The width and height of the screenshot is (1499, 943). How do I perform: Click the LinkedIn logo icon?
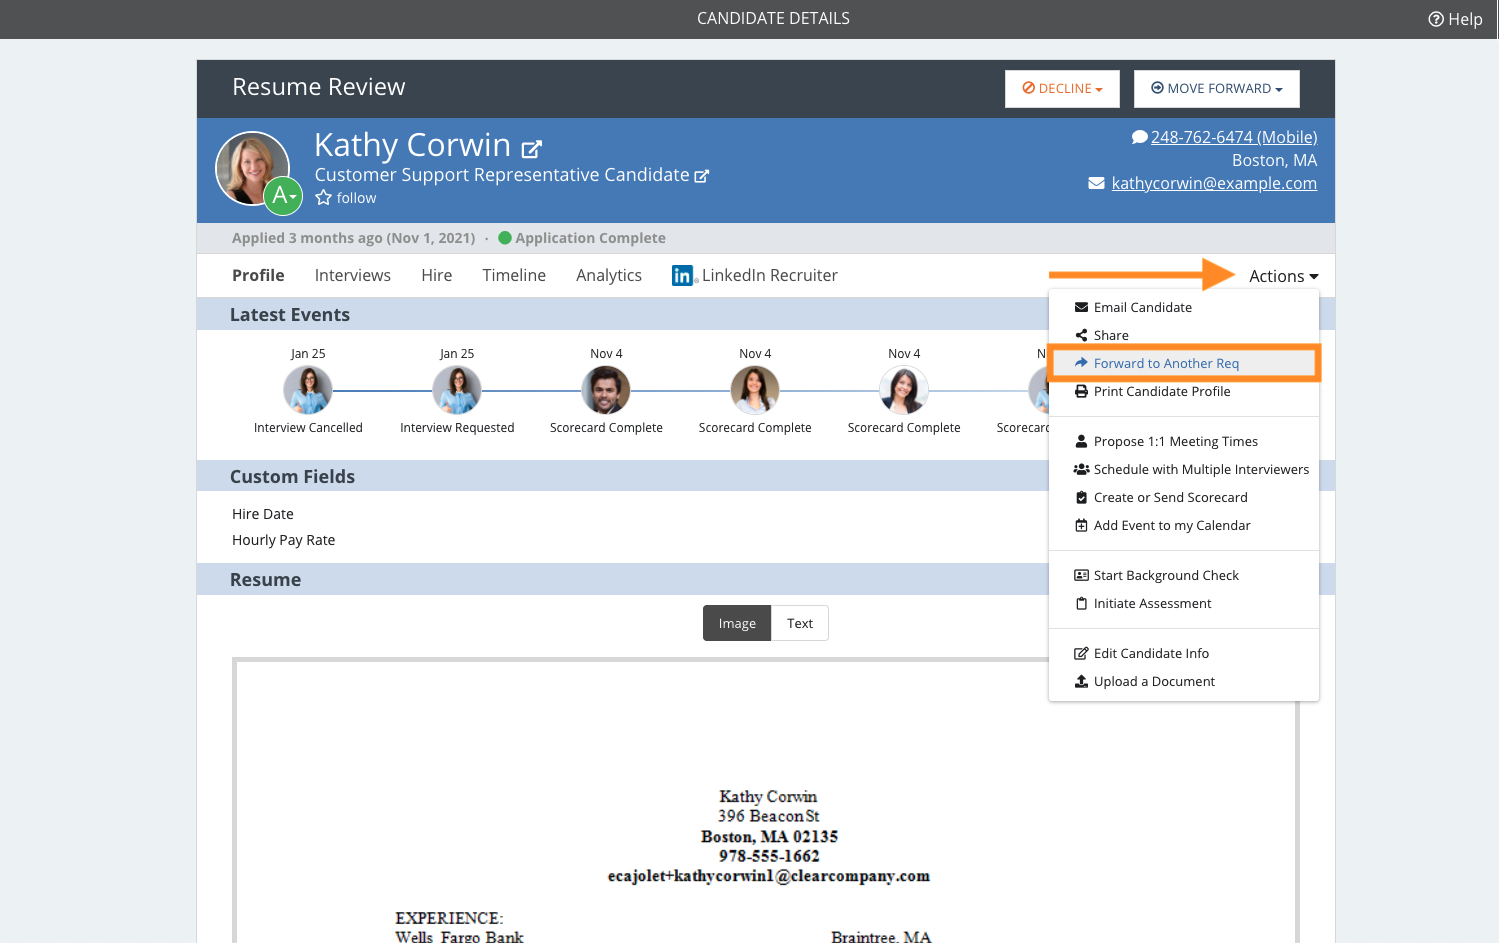click(683, 276)
